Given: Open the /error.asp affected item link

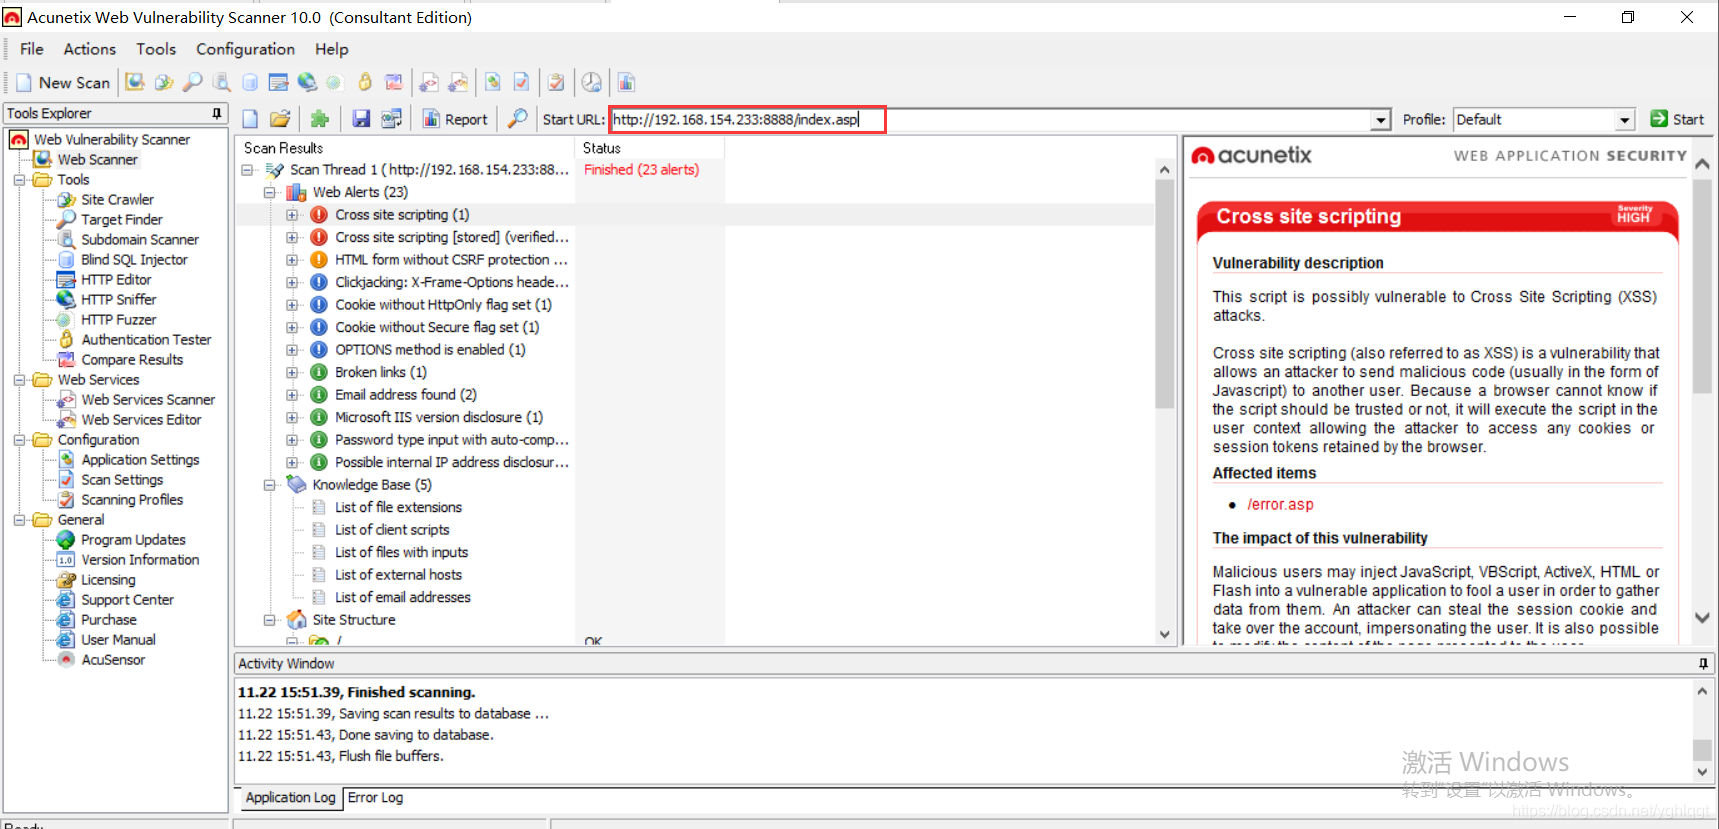Looking at the screenshot, I should (x=1280, y=505).
